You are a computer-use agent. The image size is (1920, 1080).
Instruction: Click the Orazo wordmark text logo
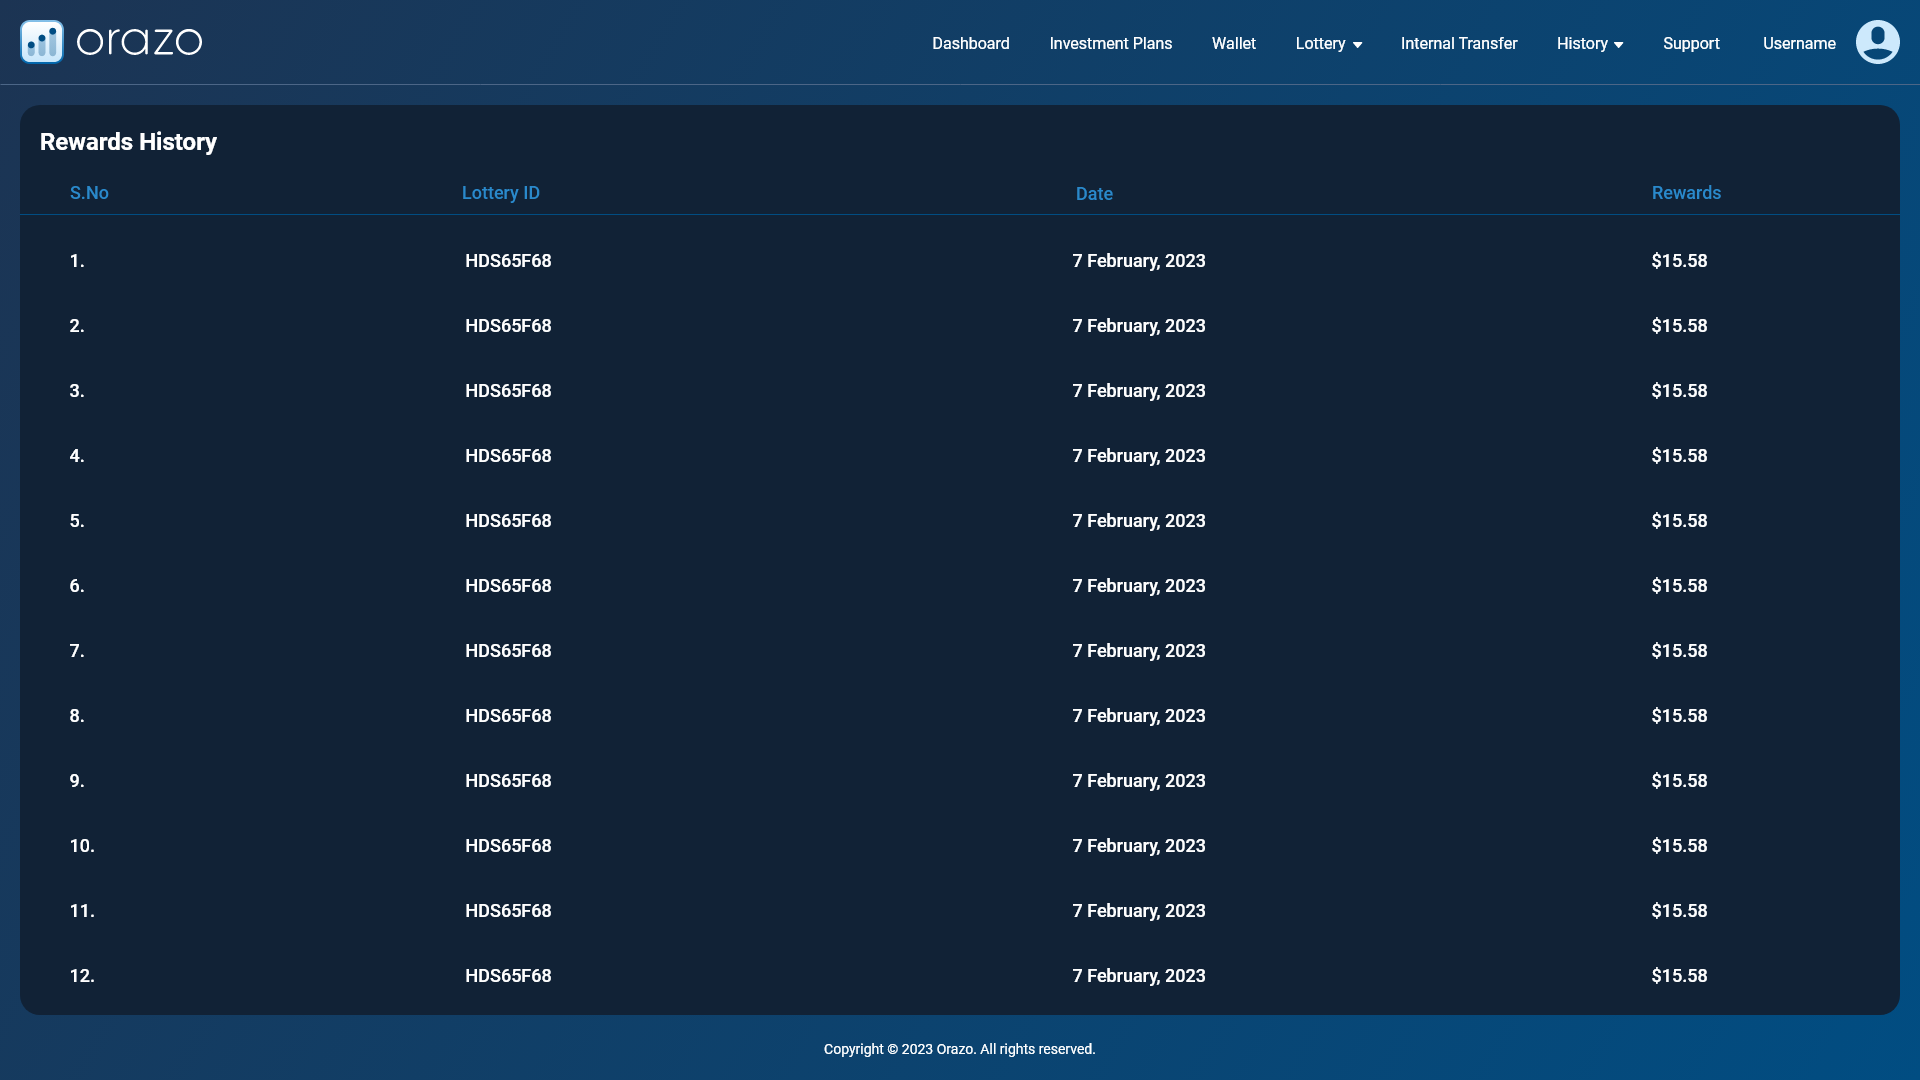(x=139, y=42)
